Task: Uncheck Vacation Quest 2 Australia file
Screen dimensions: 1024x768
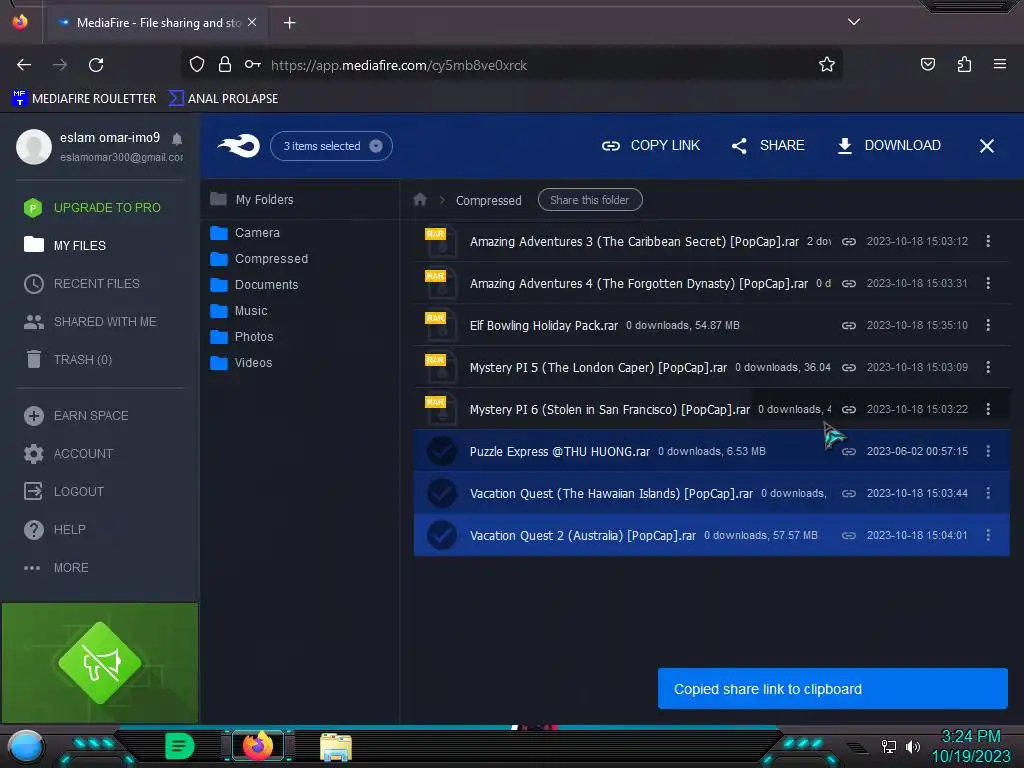Action: (441, 536)
